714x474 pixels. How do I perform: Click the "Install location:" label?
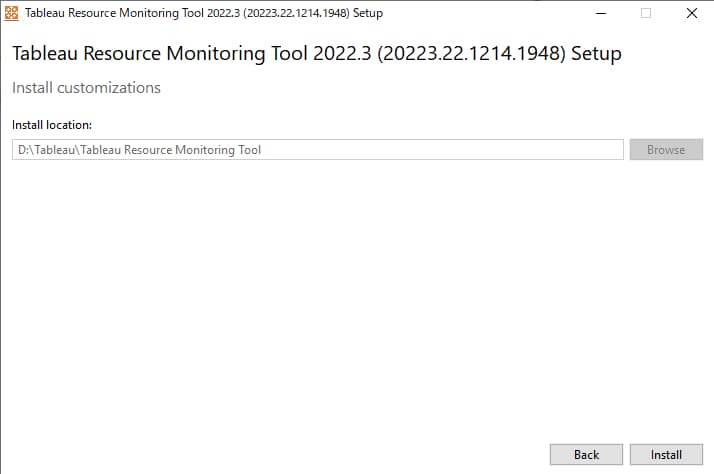coord(52,125)
